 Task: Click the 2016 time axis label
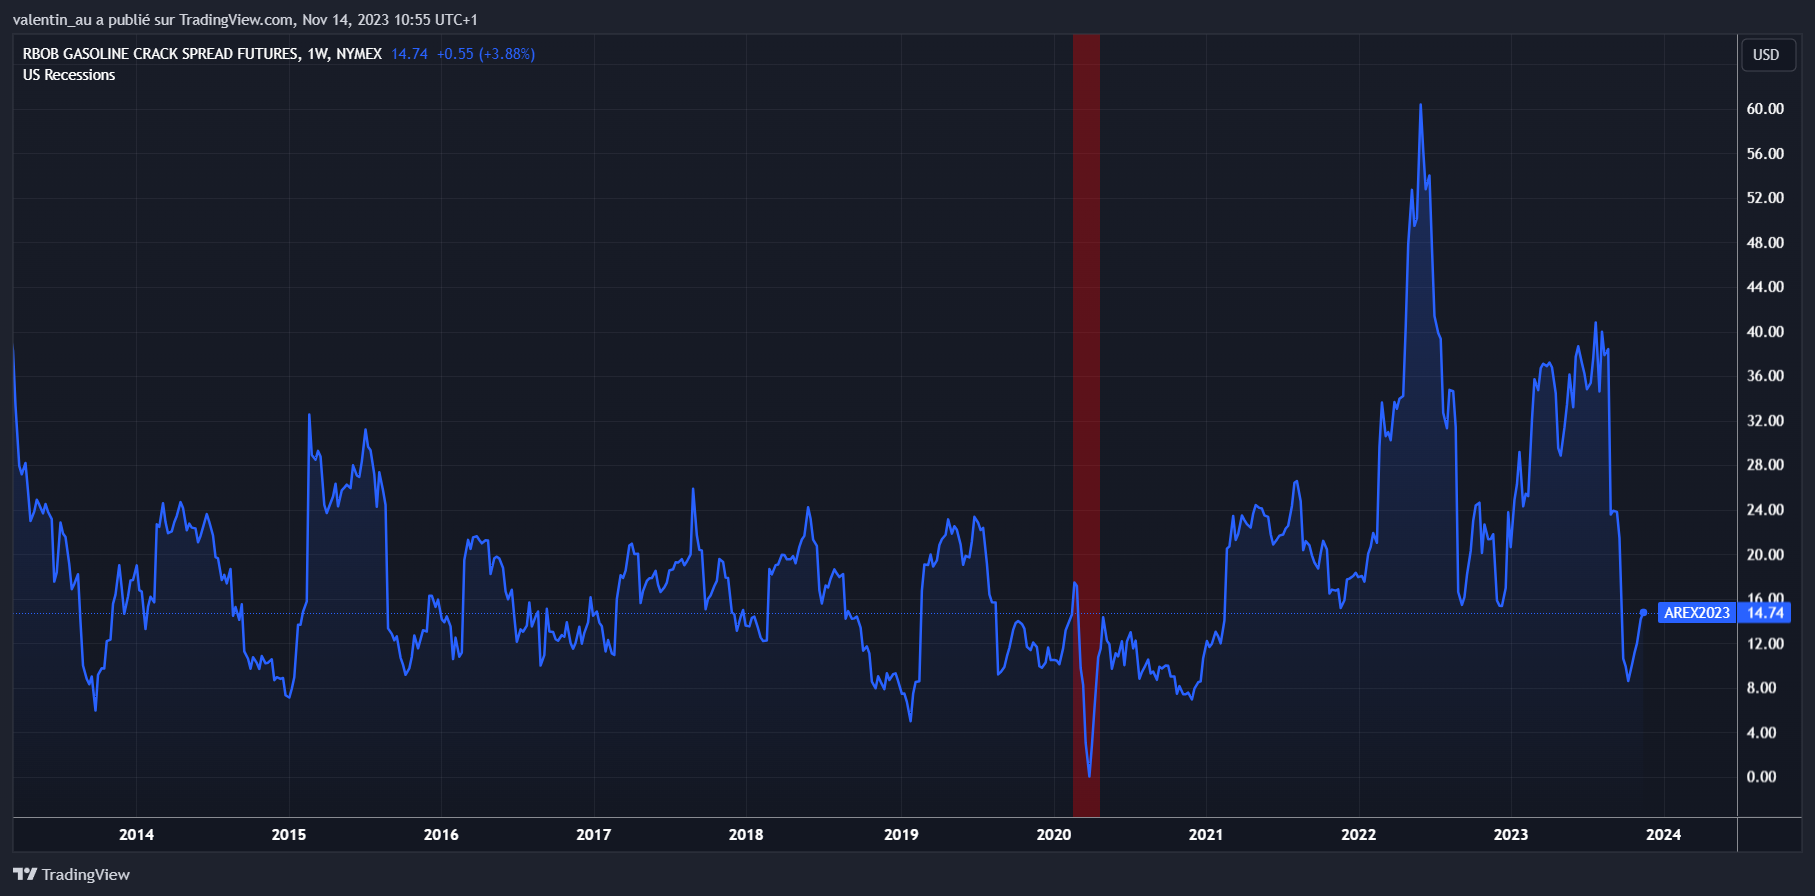[441, 835]
